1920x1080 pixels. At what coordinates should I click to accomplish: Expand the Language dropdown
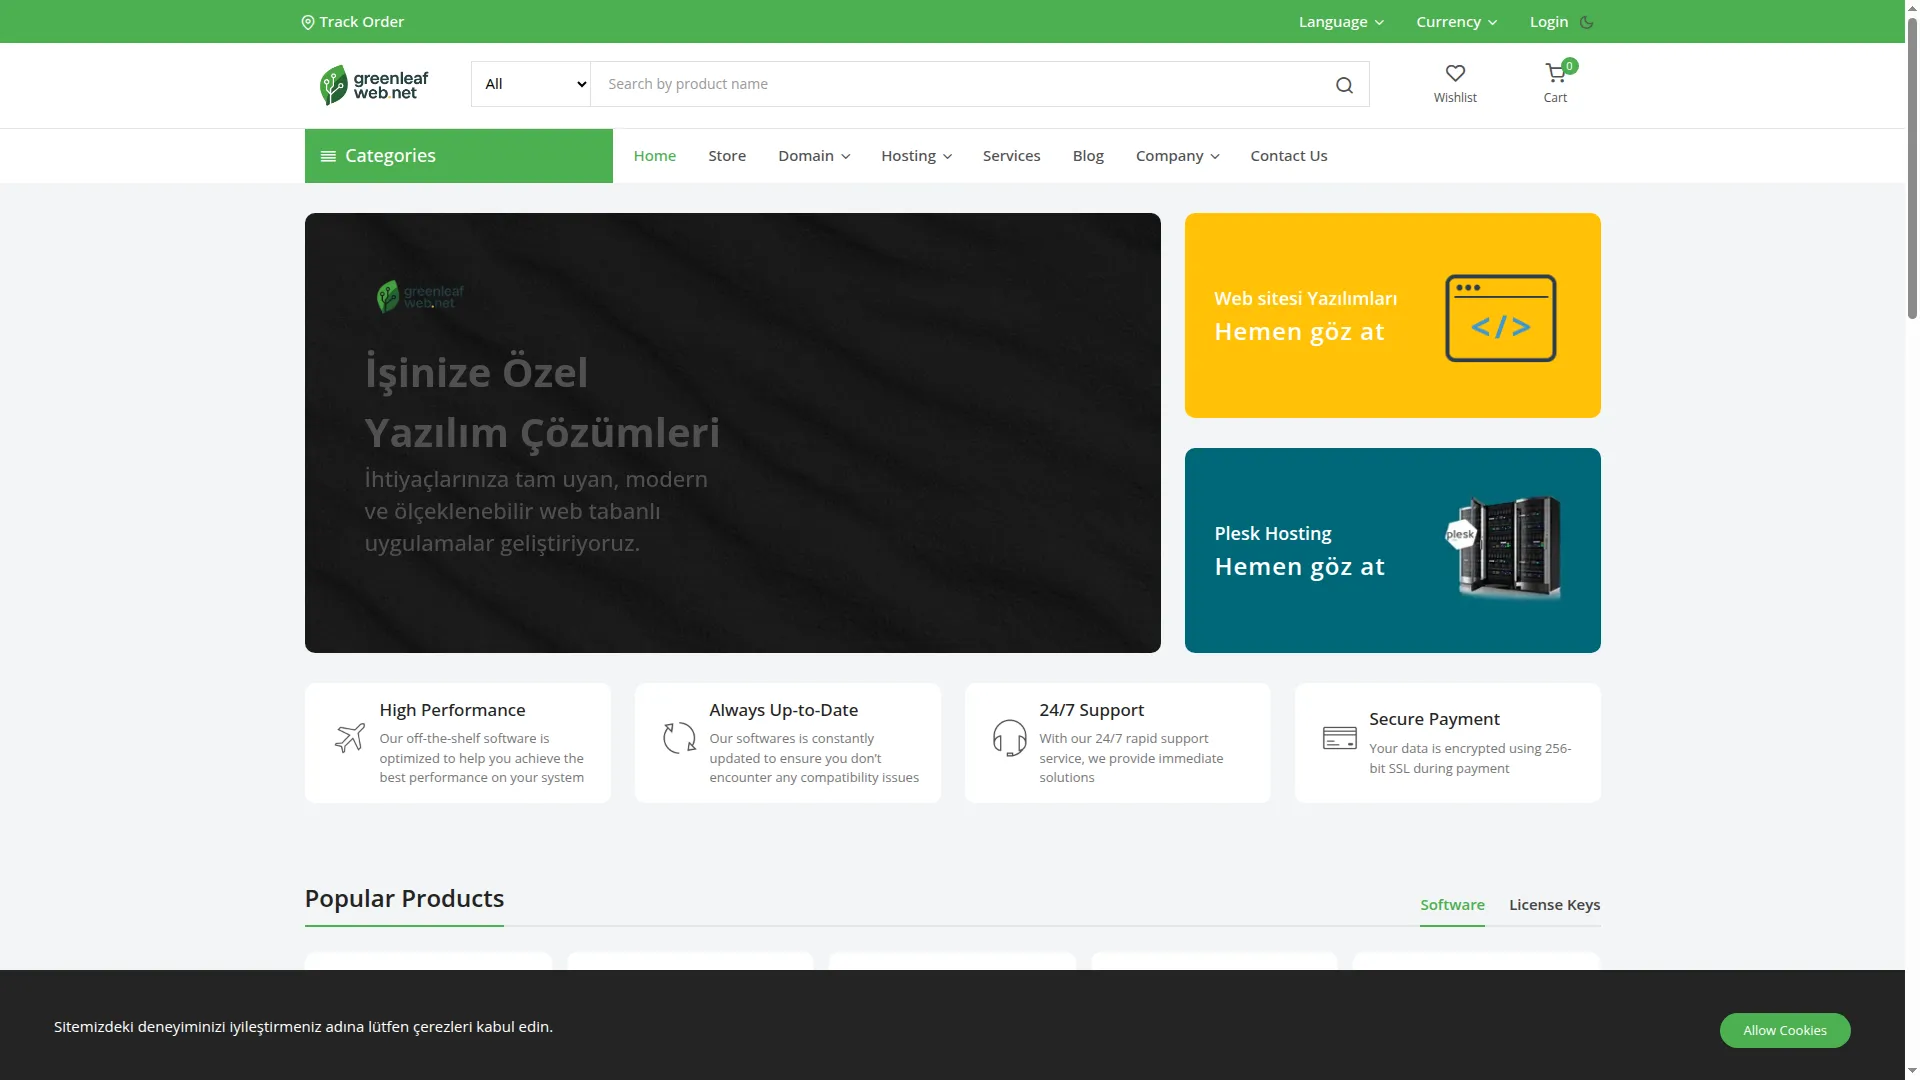1340,22
